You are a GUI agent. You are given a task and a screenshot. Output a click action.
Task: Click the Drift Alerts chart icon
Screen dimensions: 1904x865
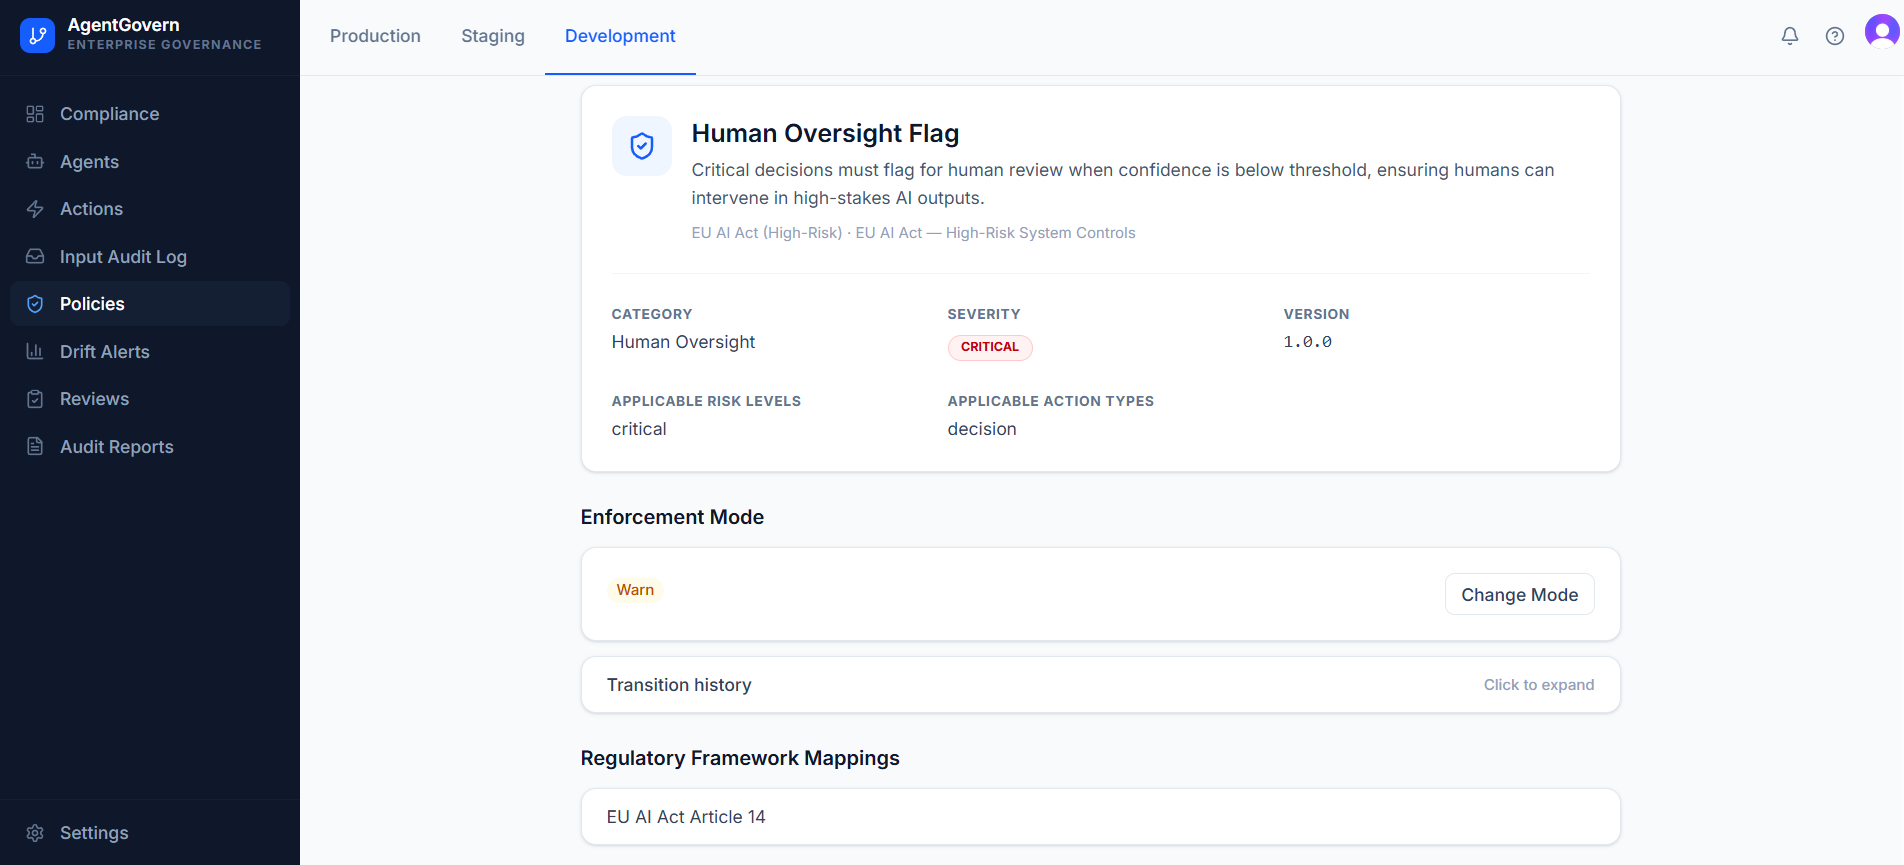pyautogui.click(x=35, y=352)
